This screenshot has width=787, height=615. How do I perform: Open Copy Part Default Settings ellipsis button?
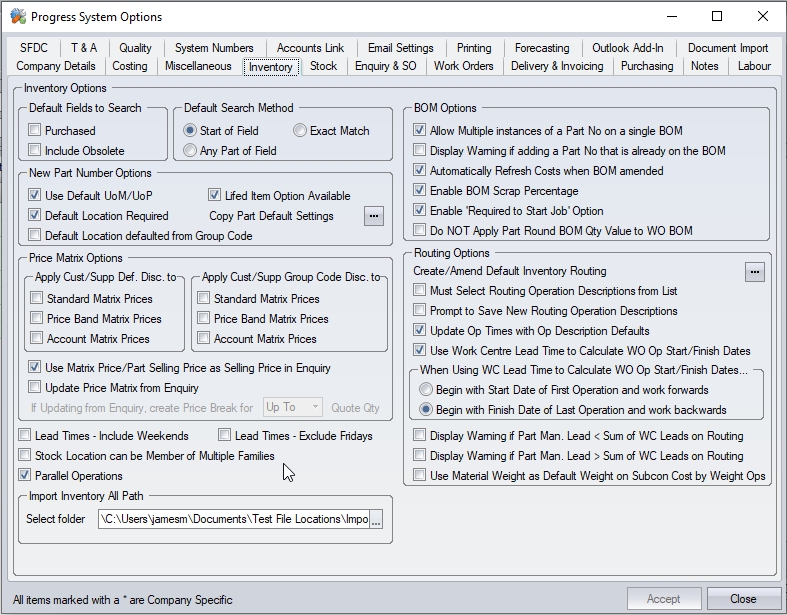coord(373,216)
